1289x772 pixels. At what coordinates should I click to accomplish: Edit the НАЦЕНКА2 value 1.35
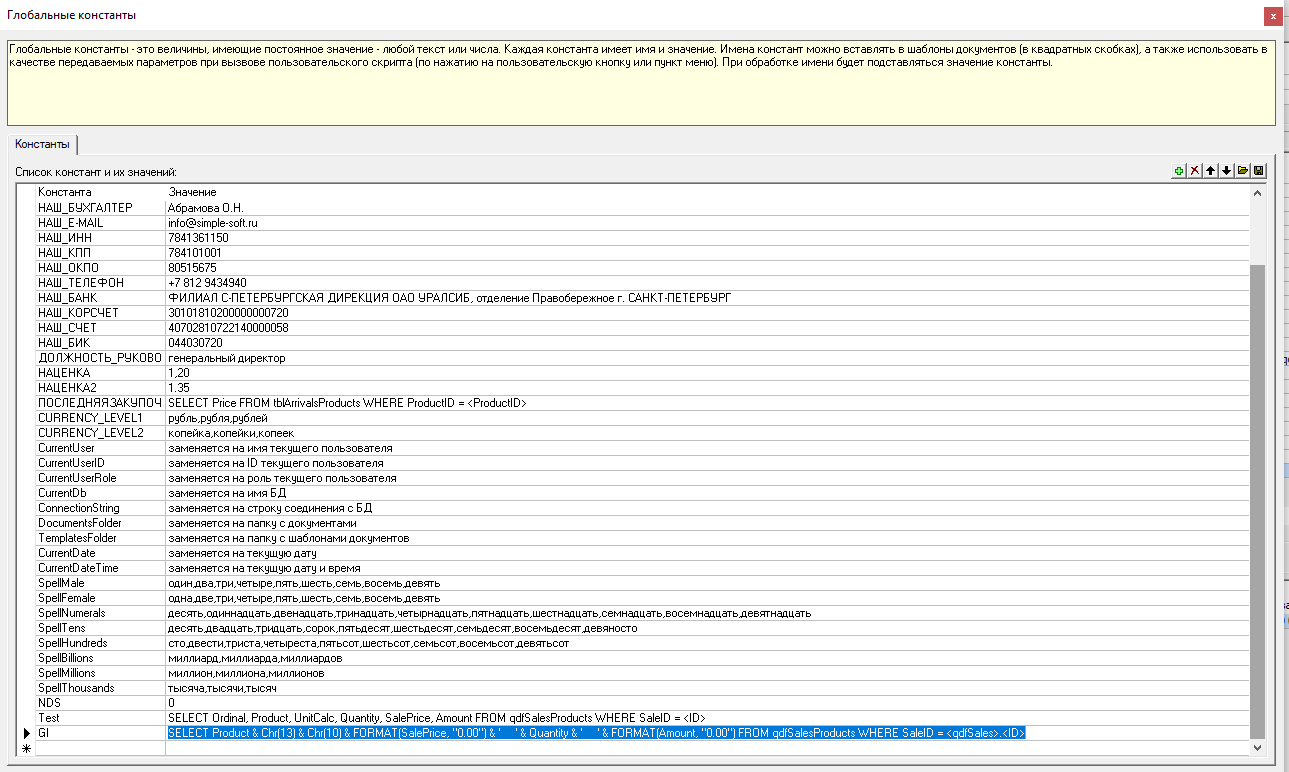click(x=182, y=388)
